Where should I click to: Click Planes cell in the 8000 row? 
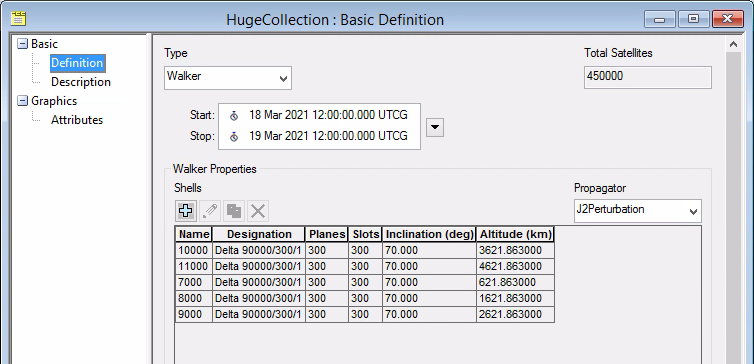coord(327,298)
